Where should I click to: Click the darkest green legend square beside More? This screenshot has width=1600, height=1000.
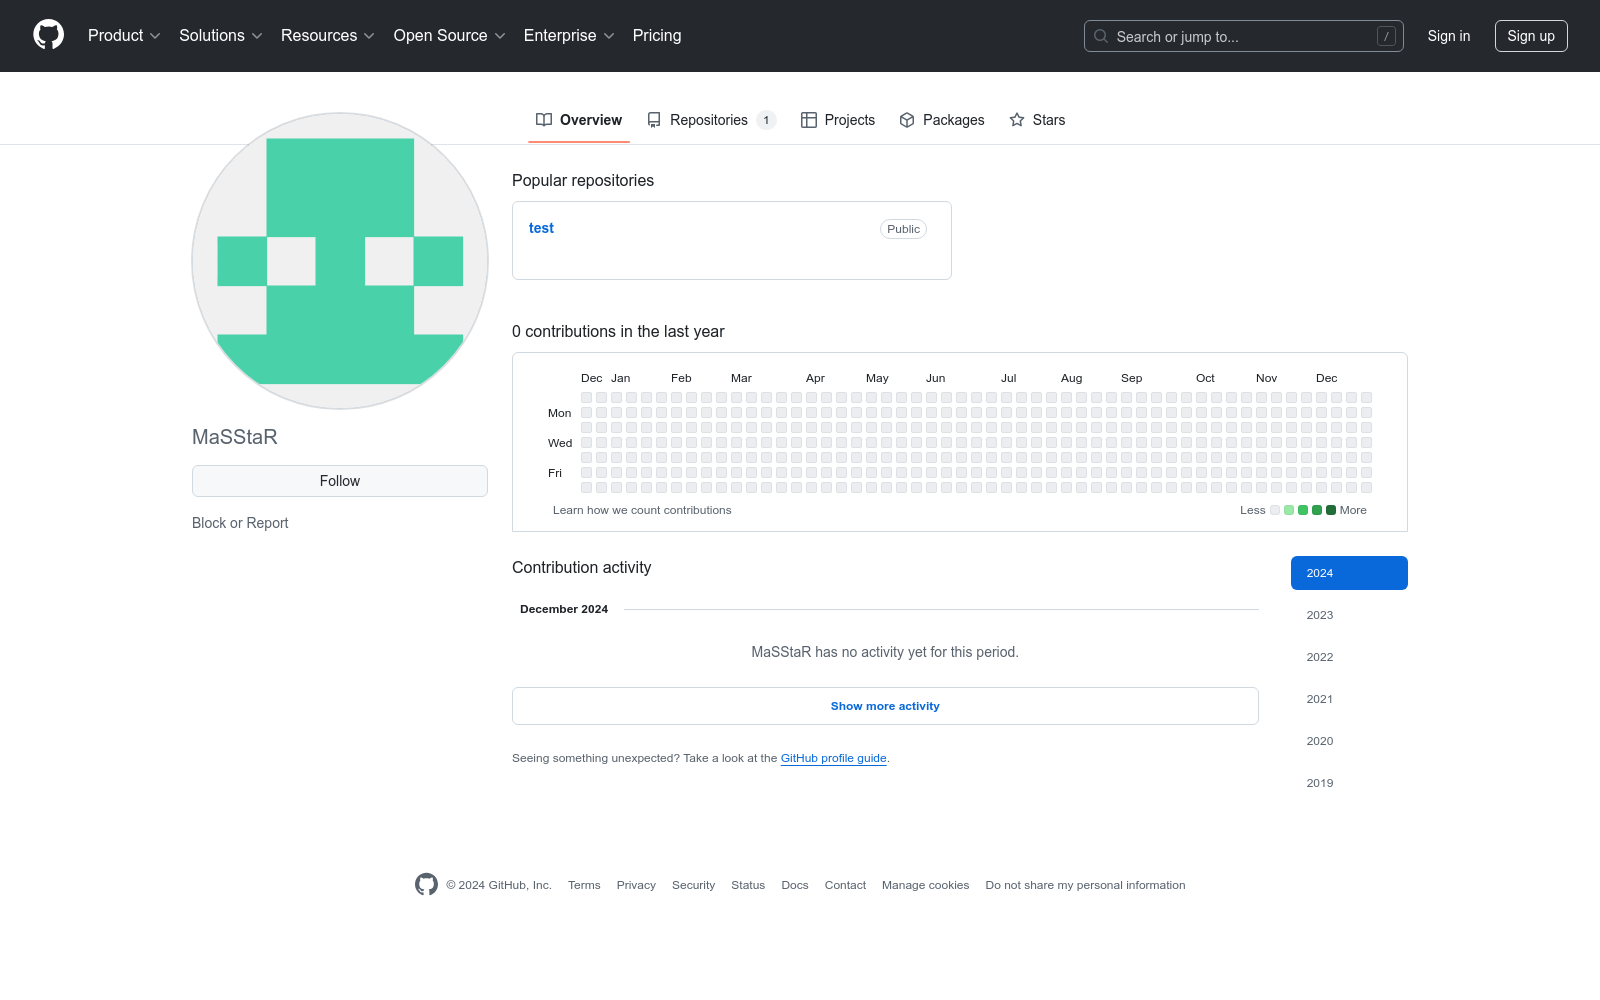1331,510
